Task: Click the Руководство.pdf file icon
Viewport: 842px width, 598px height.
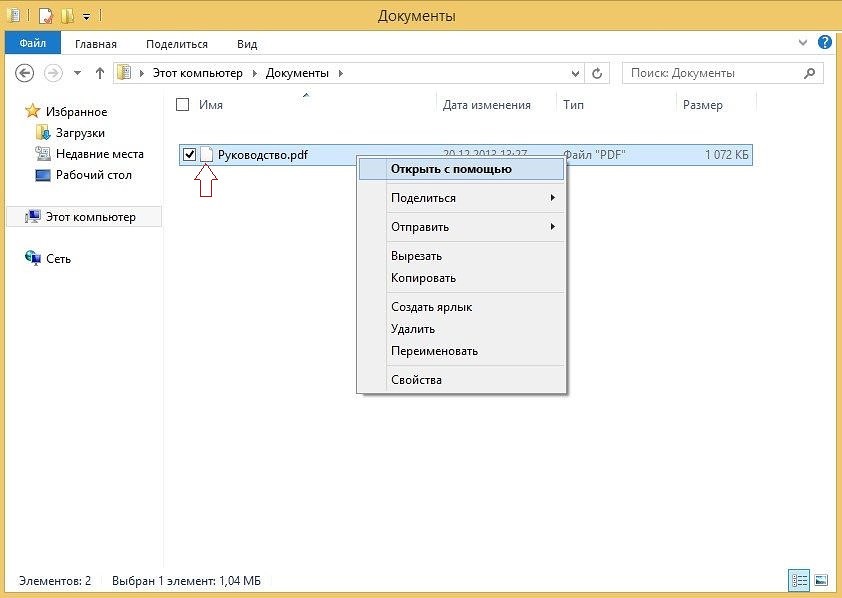Action: 207,155
